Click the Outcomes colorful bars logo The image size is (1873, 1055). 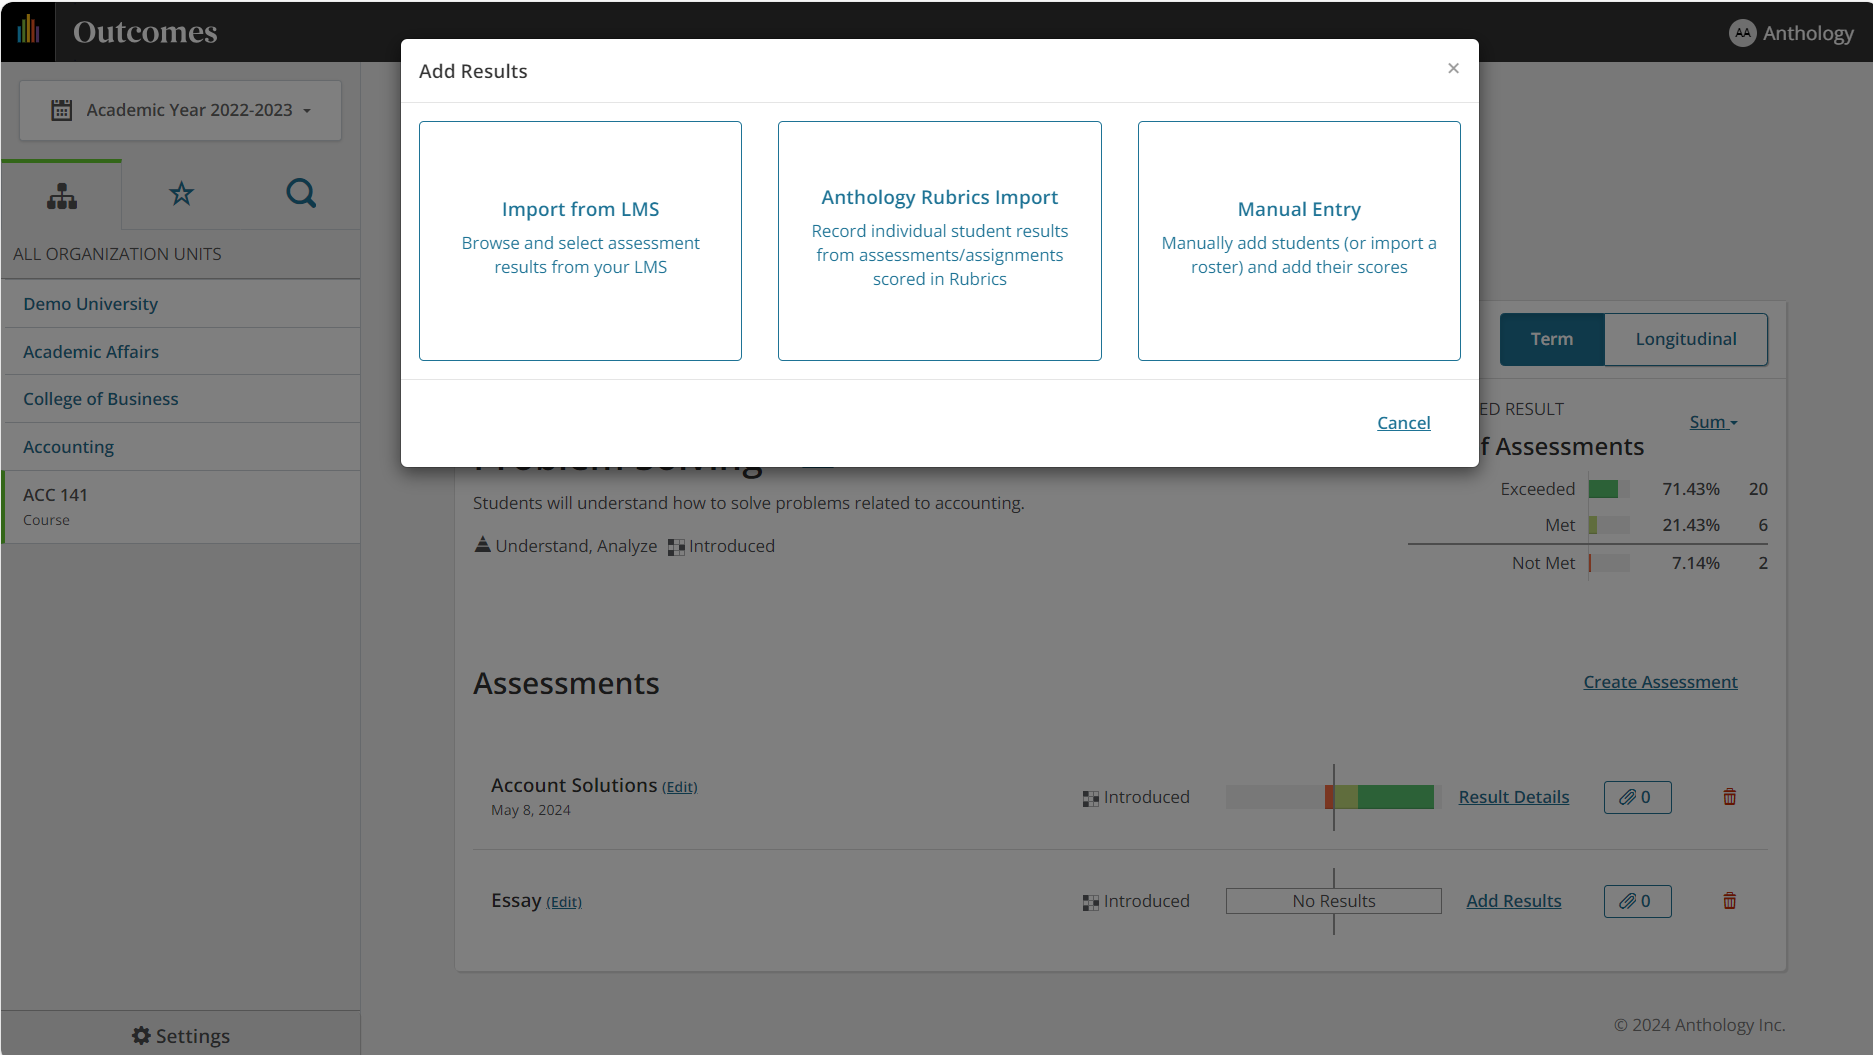(28, 31)
